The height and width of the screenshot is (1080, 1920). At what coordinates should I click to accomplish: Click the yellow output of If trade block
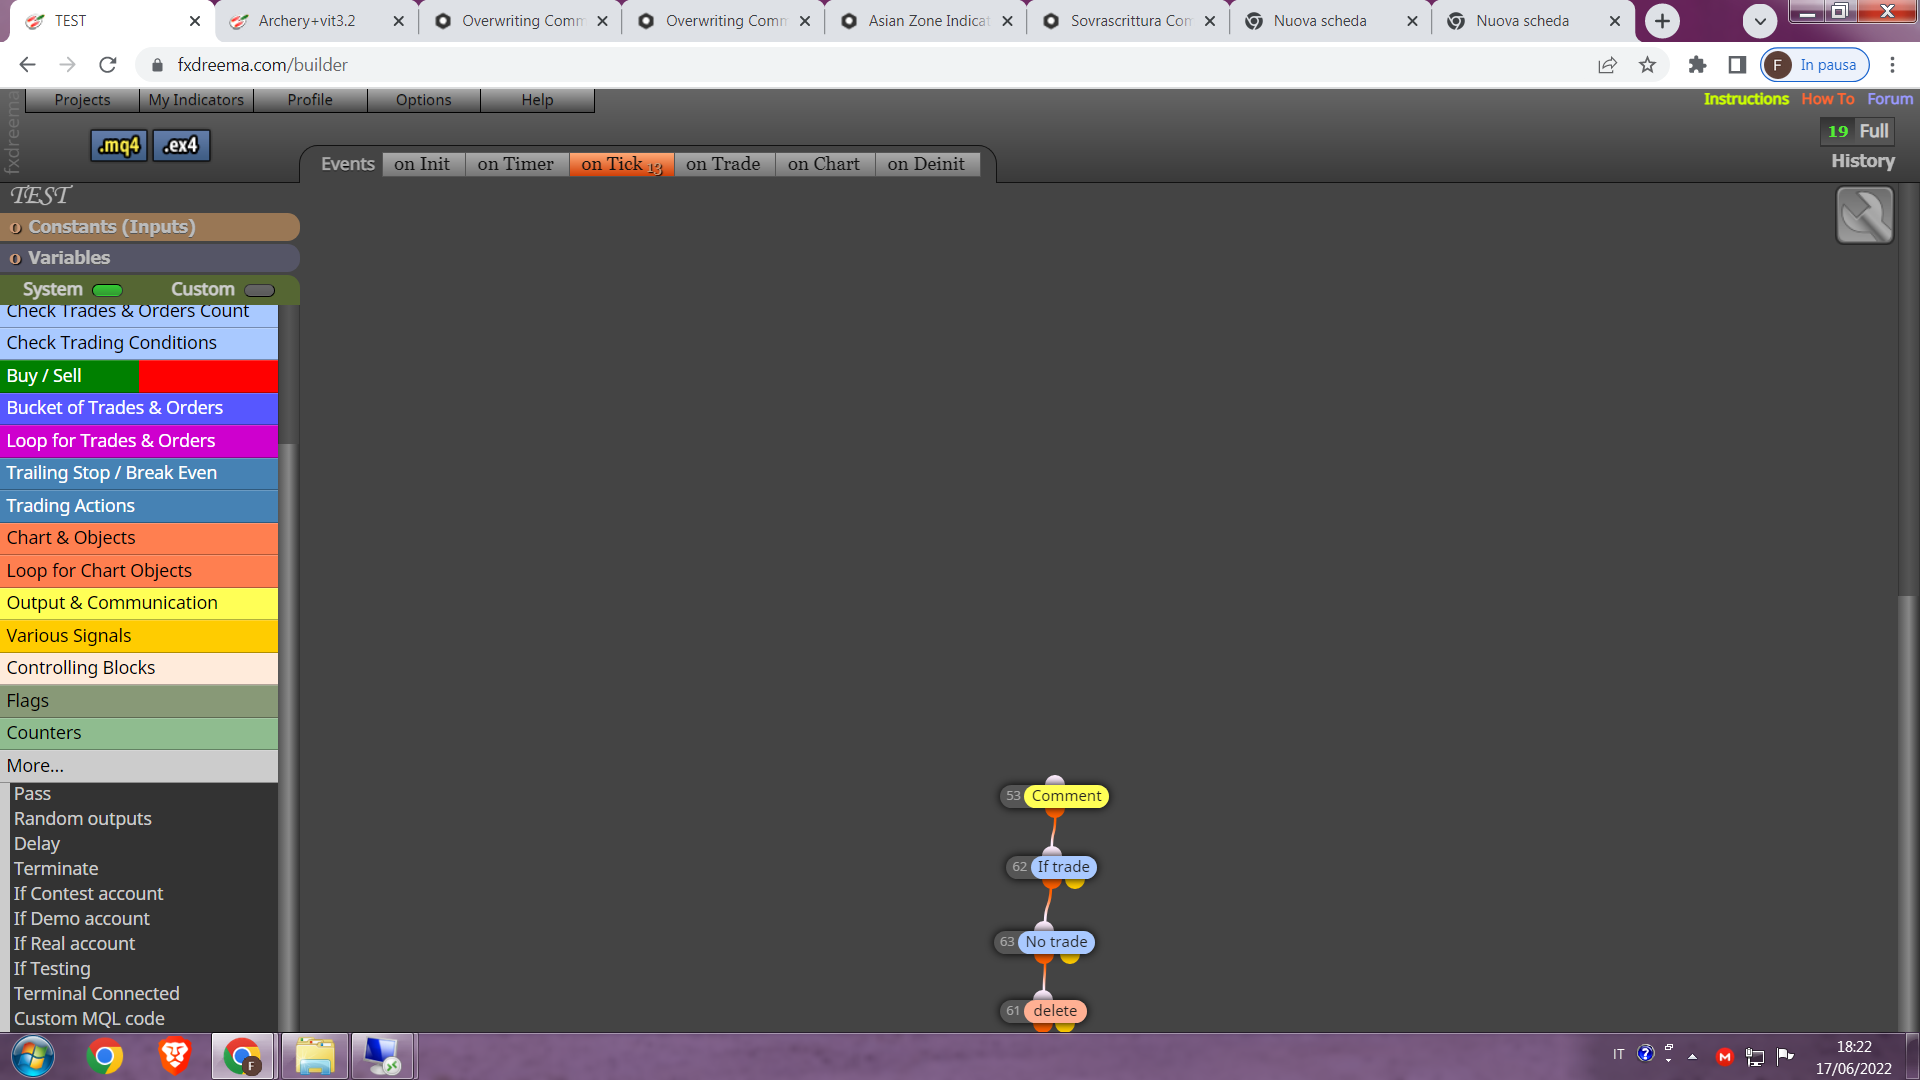pyautogui.click(x=1075, y=883)
